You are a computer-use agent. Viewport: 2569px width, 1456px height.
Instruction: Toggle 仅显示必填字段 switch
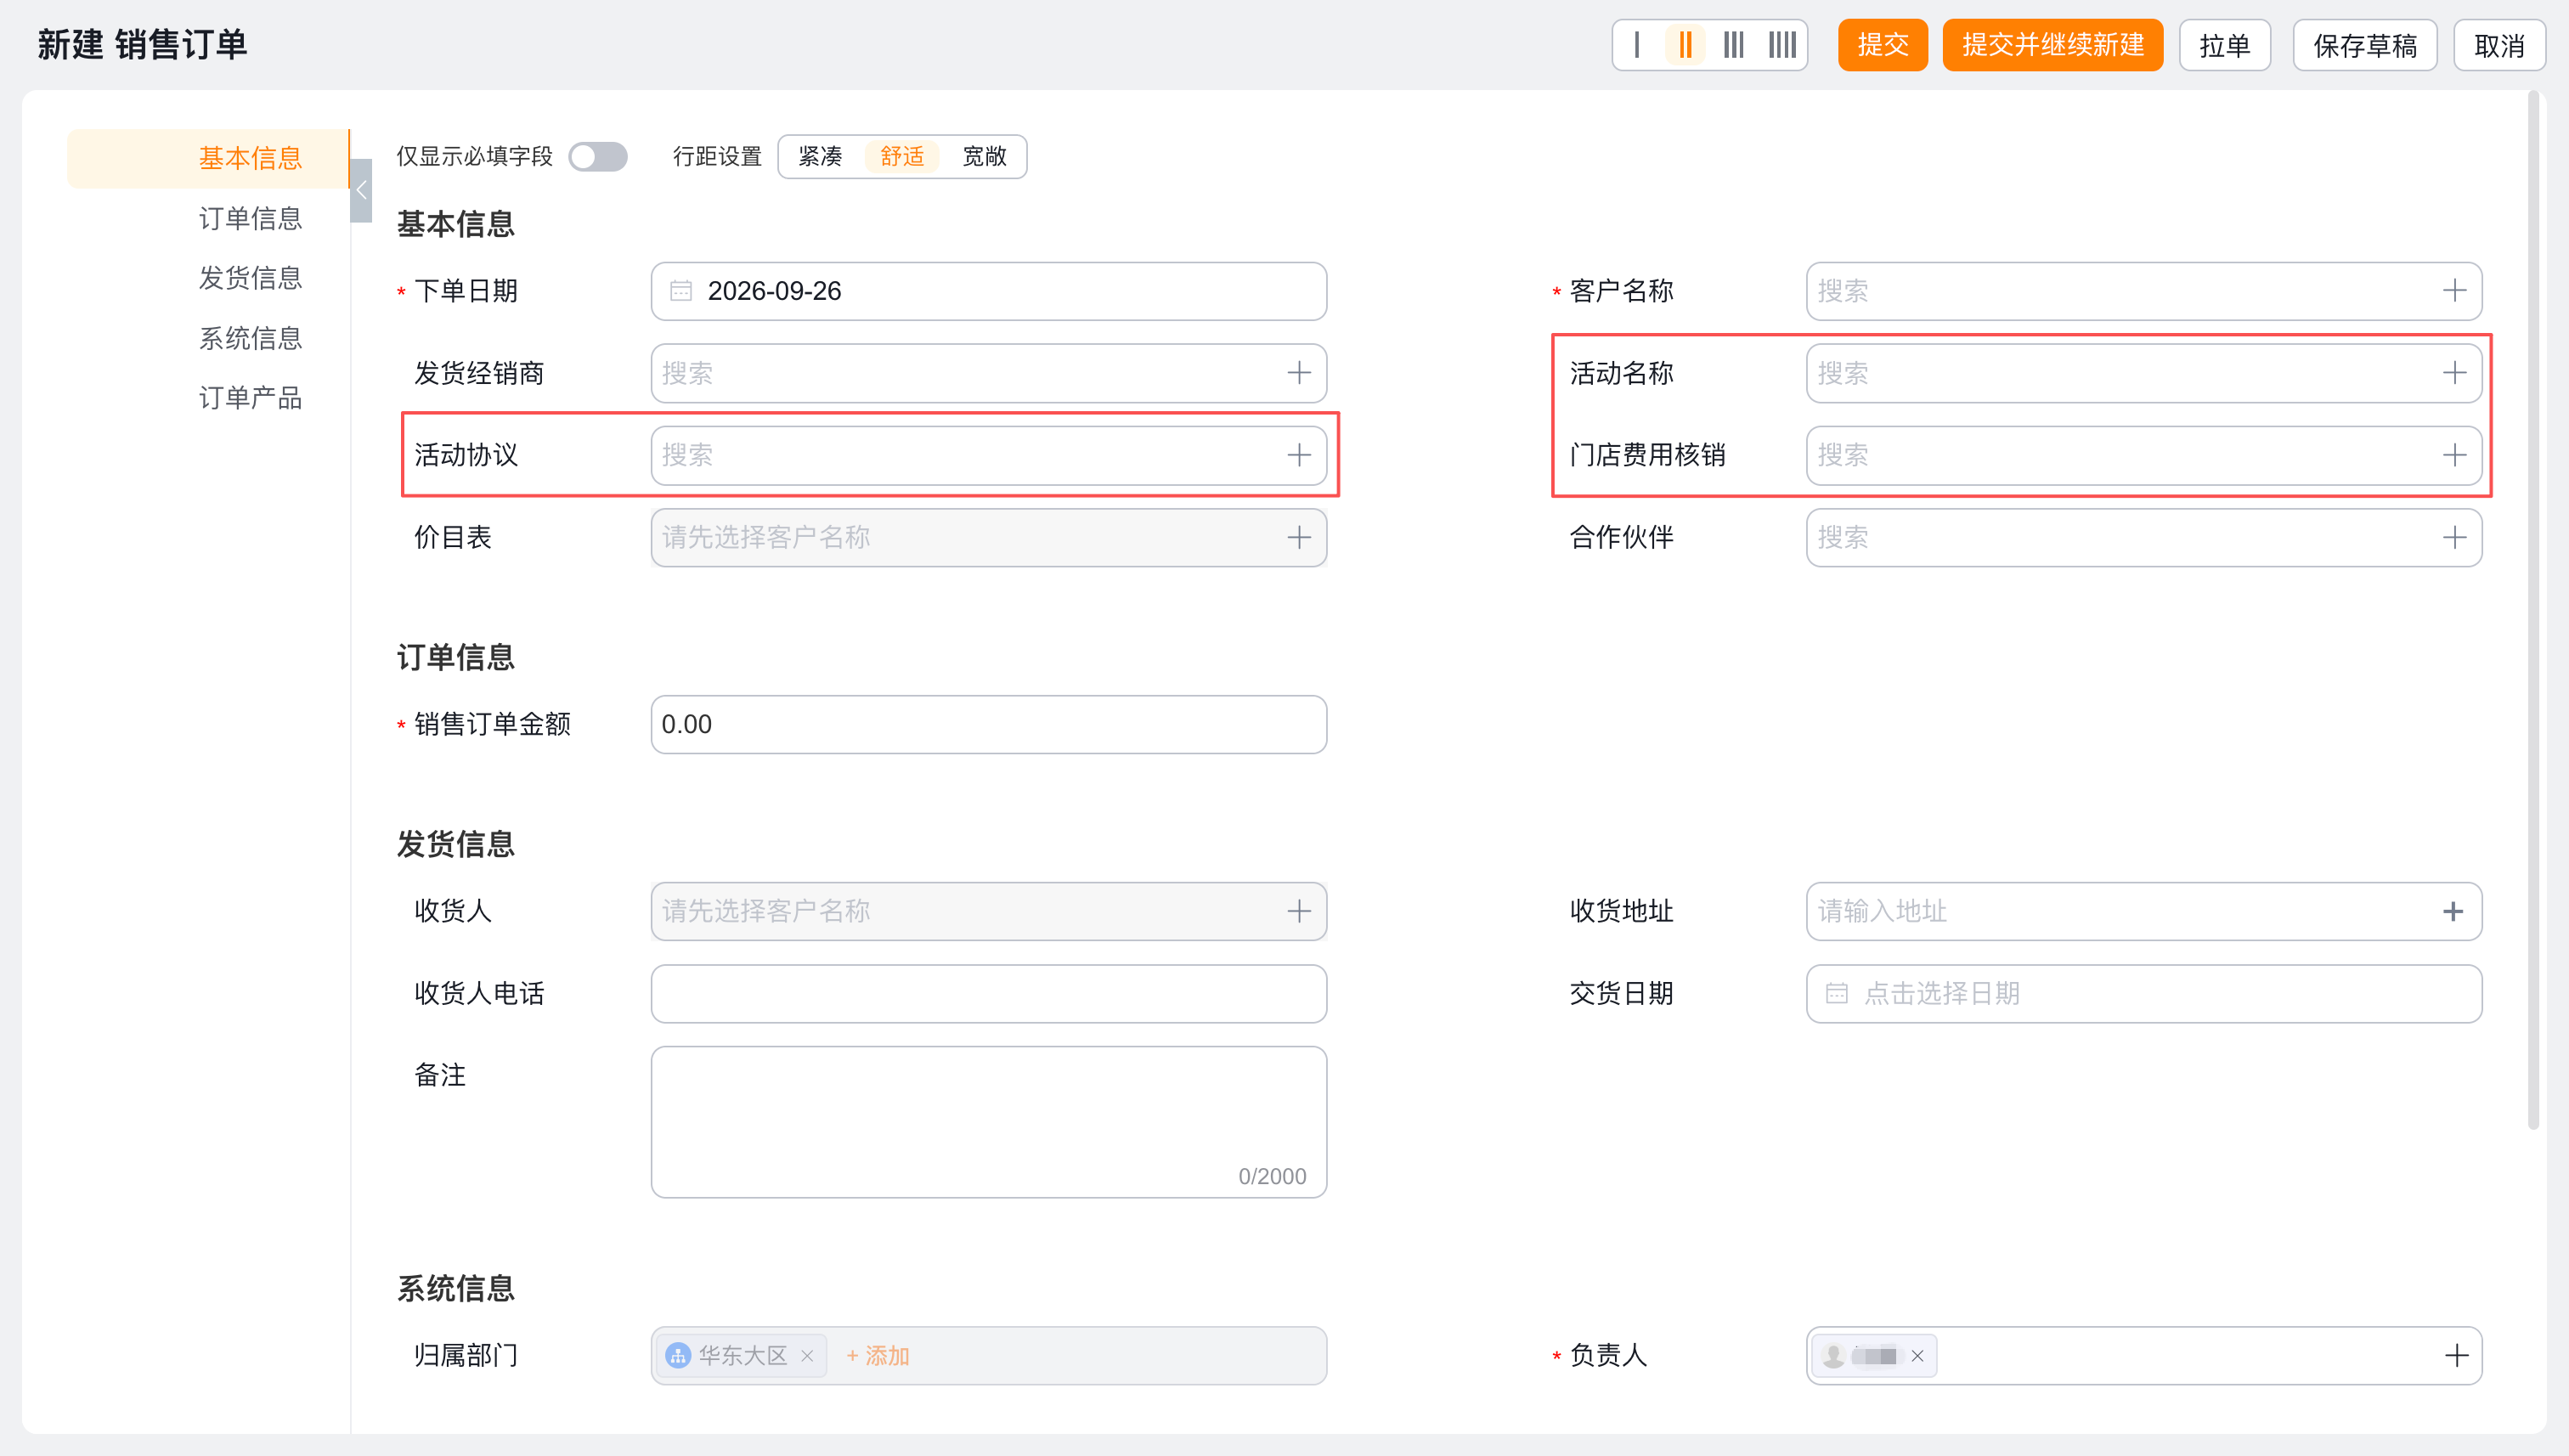pos(598,157)
